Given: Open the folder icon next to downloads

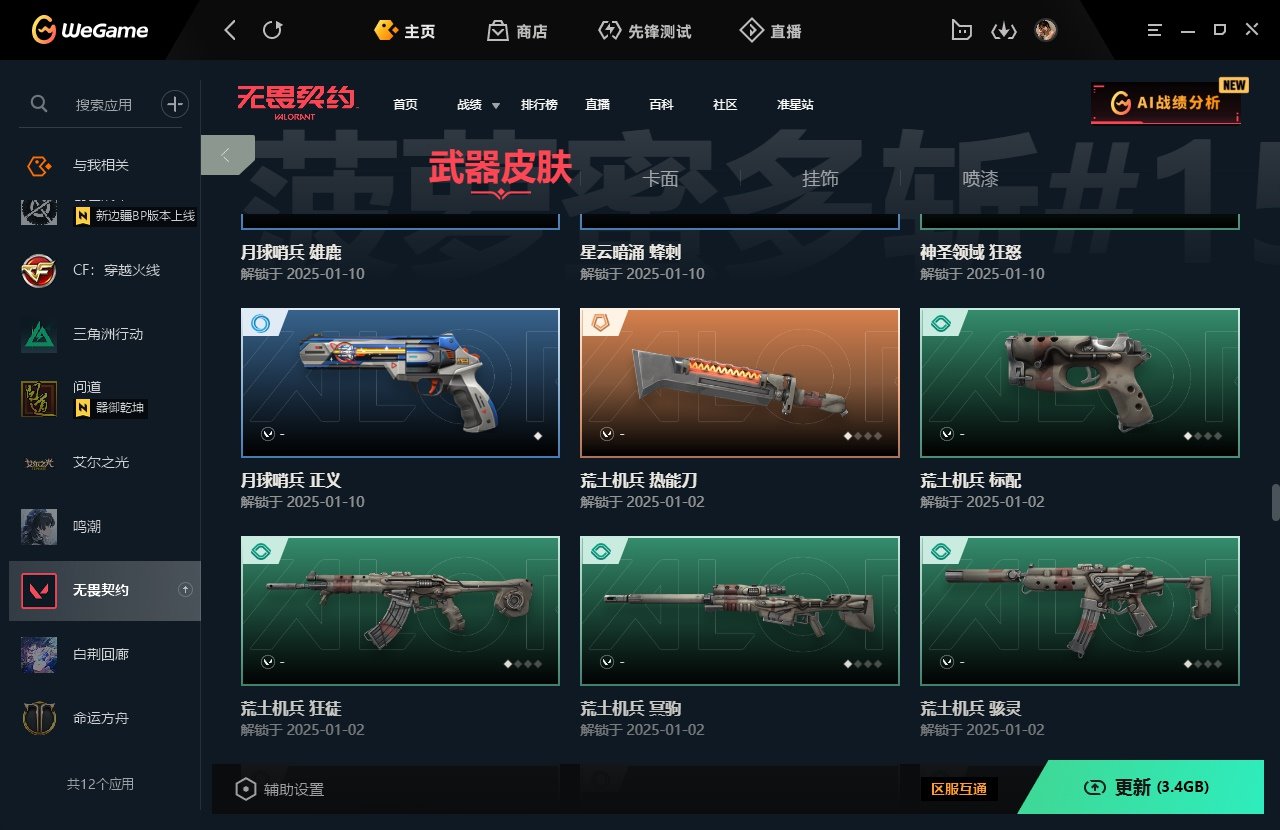Looking at the screenshot, I should [x=961, y=31].
